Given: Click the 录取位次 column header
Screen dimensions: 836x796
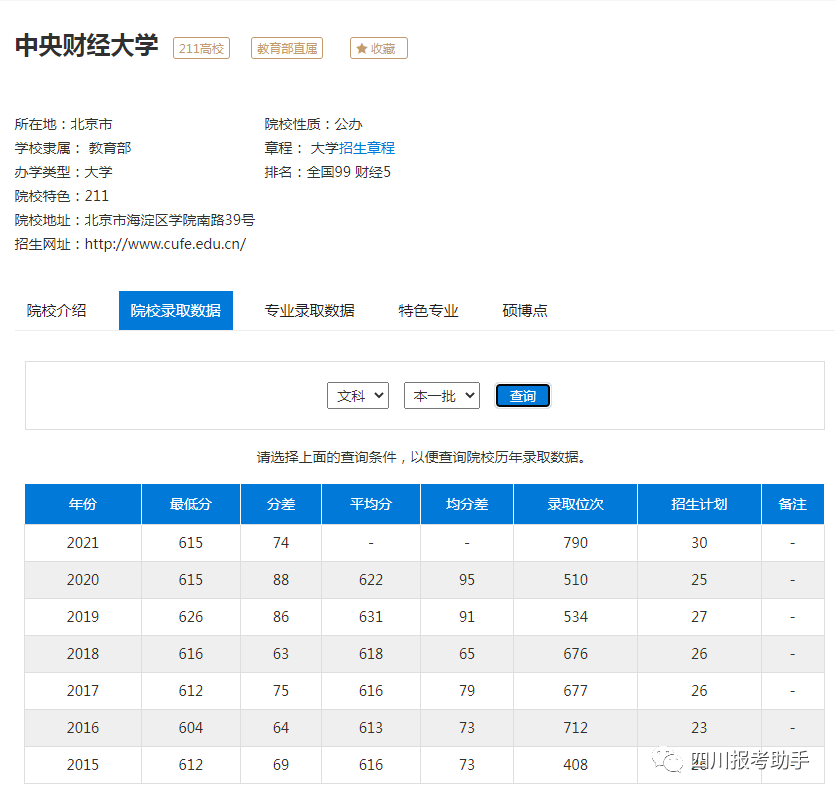Looking at the screenshot, I should click(x=575, y=504).
